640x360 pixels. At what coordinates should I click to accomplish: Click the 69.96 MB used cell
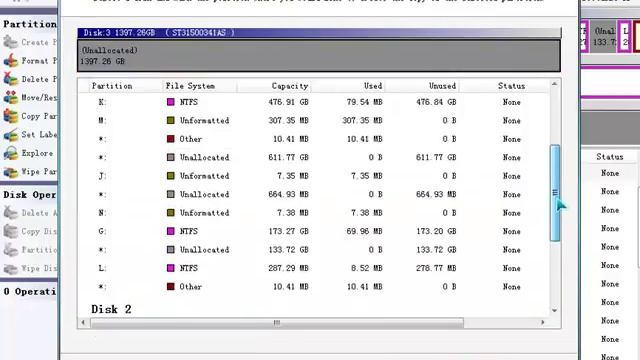pyautogui.click(x=364, y=231)
